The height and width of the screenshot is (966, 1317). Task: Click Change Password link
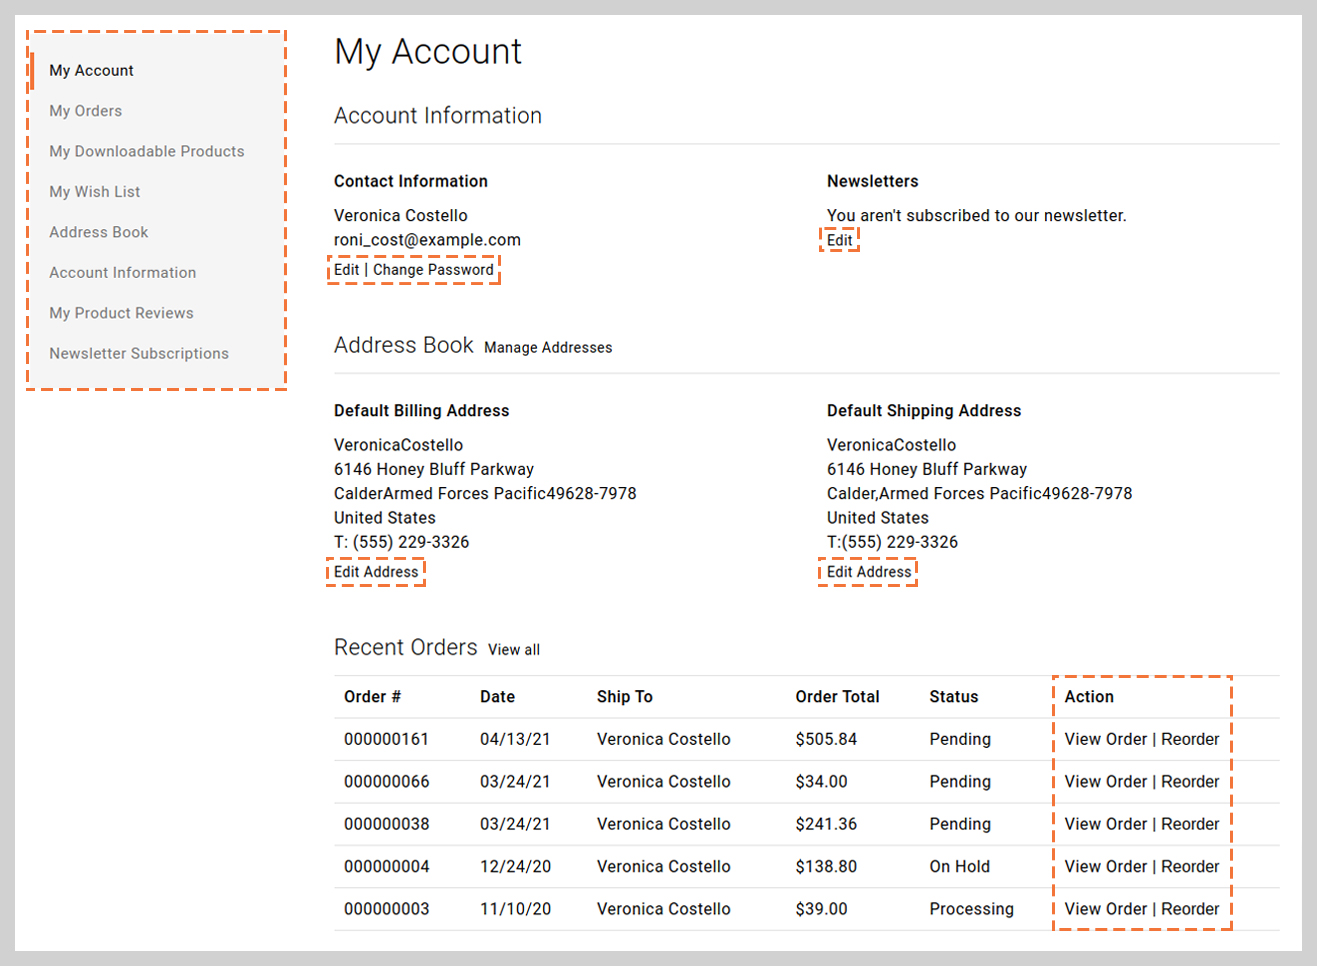pos(433,270)
